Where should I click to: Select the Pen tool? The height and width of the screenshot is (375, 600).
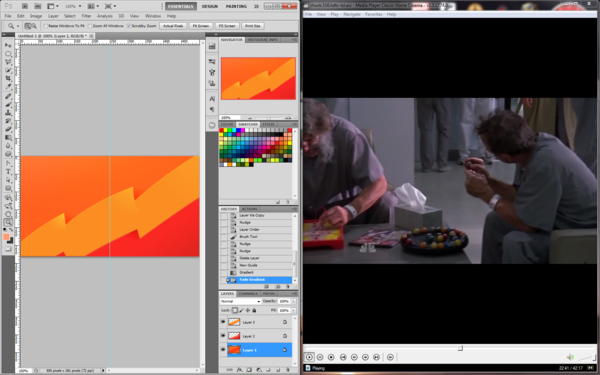tap(8, 164)
